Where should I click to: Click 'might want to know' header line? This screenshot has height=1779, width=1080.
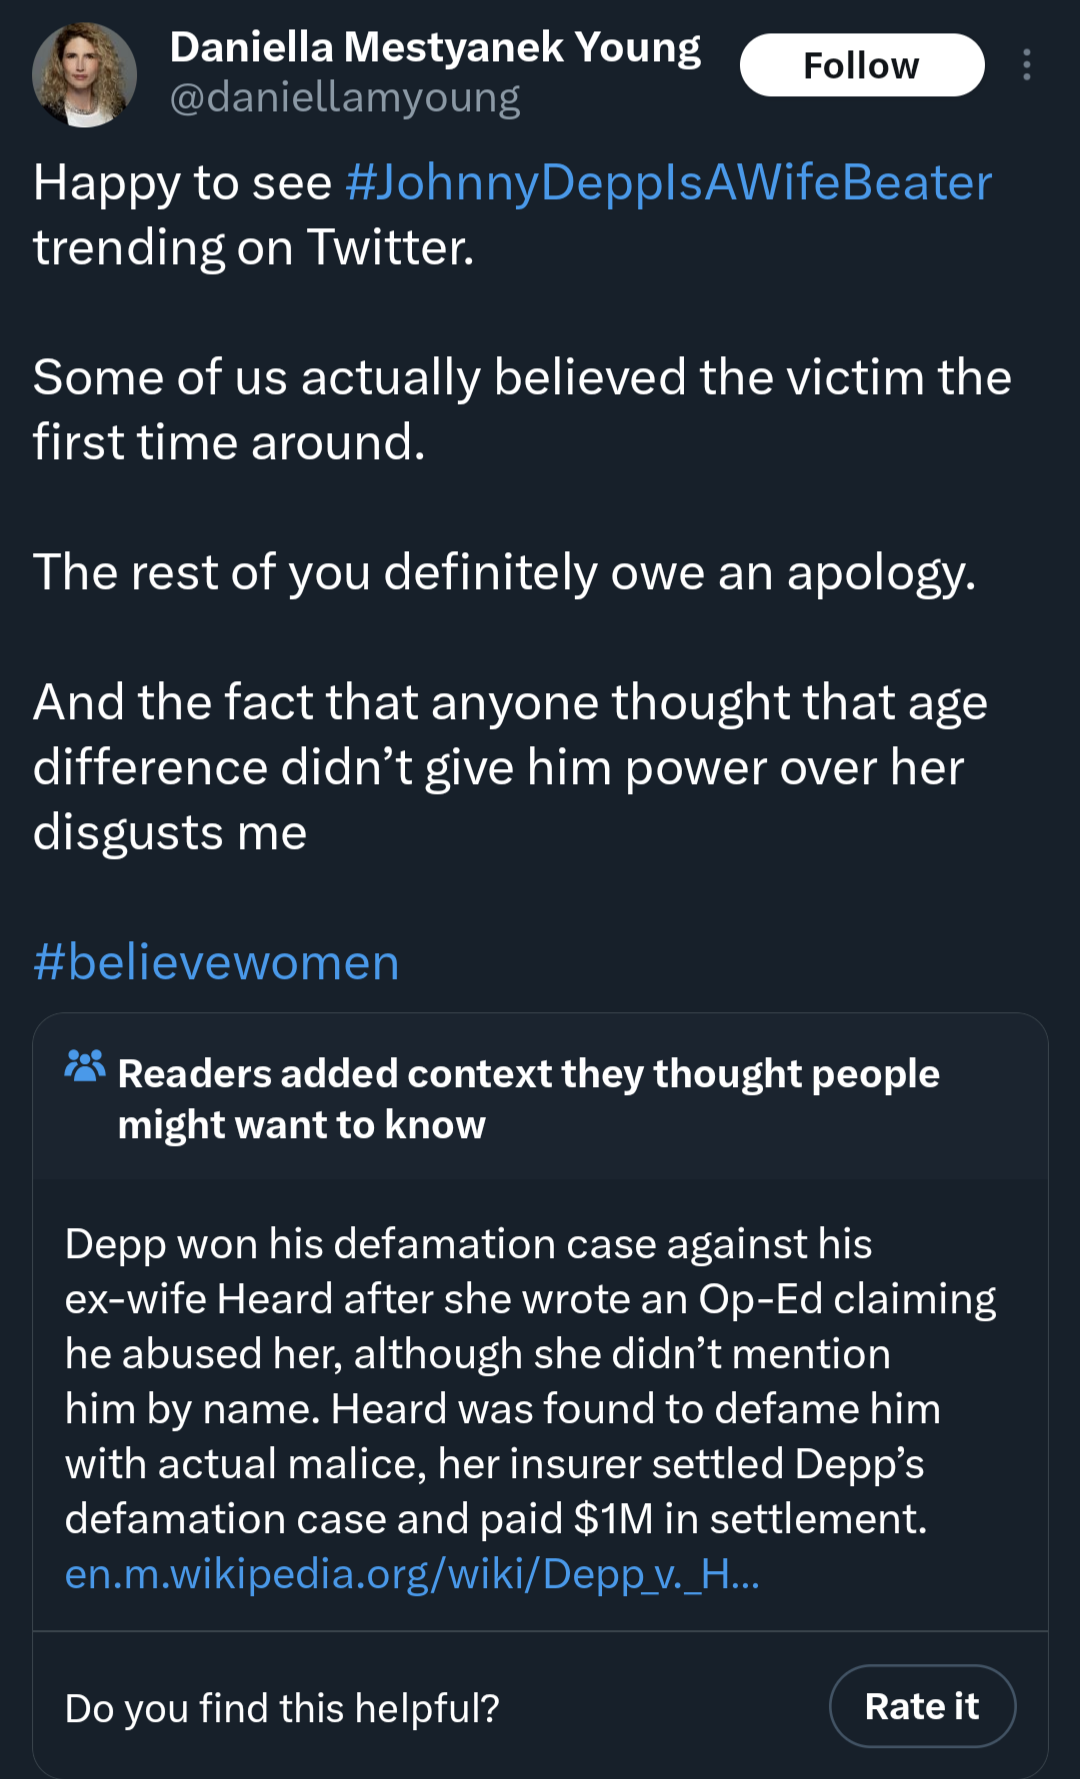(x=301, y=1125)
